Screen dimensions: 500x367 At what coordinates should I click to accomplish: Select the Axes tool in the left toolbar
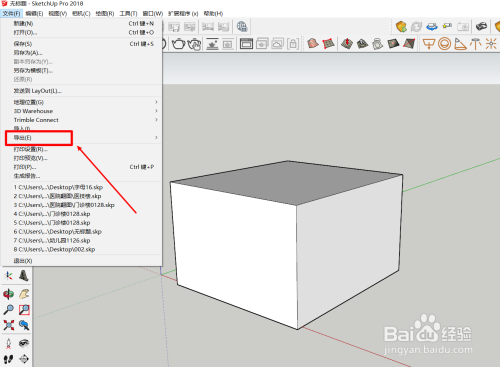click(8, 276)
